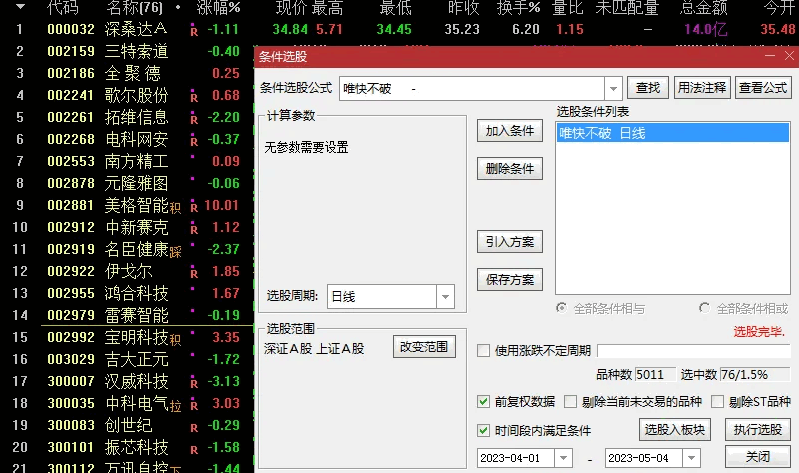This screenshot has height=473, width=799.
Task: Uncheck 时间段内满足条件 checkbox
Action: coord(483,431)
